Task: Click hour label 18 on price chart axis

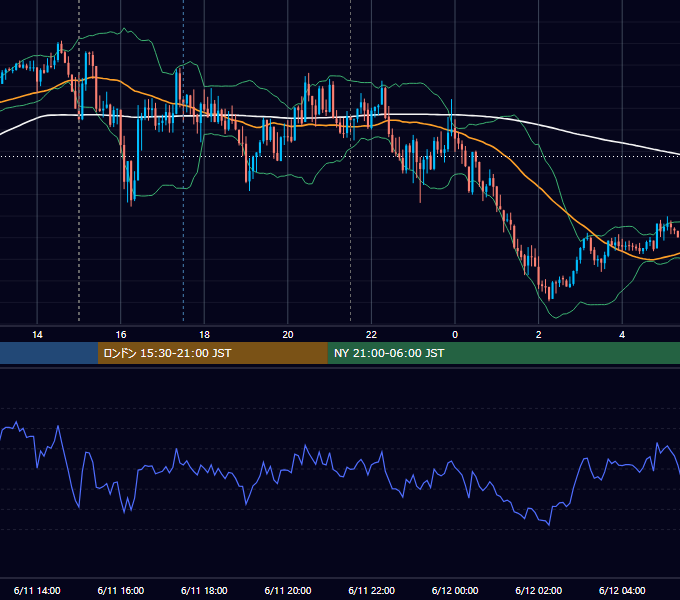Action: [204, 335]
